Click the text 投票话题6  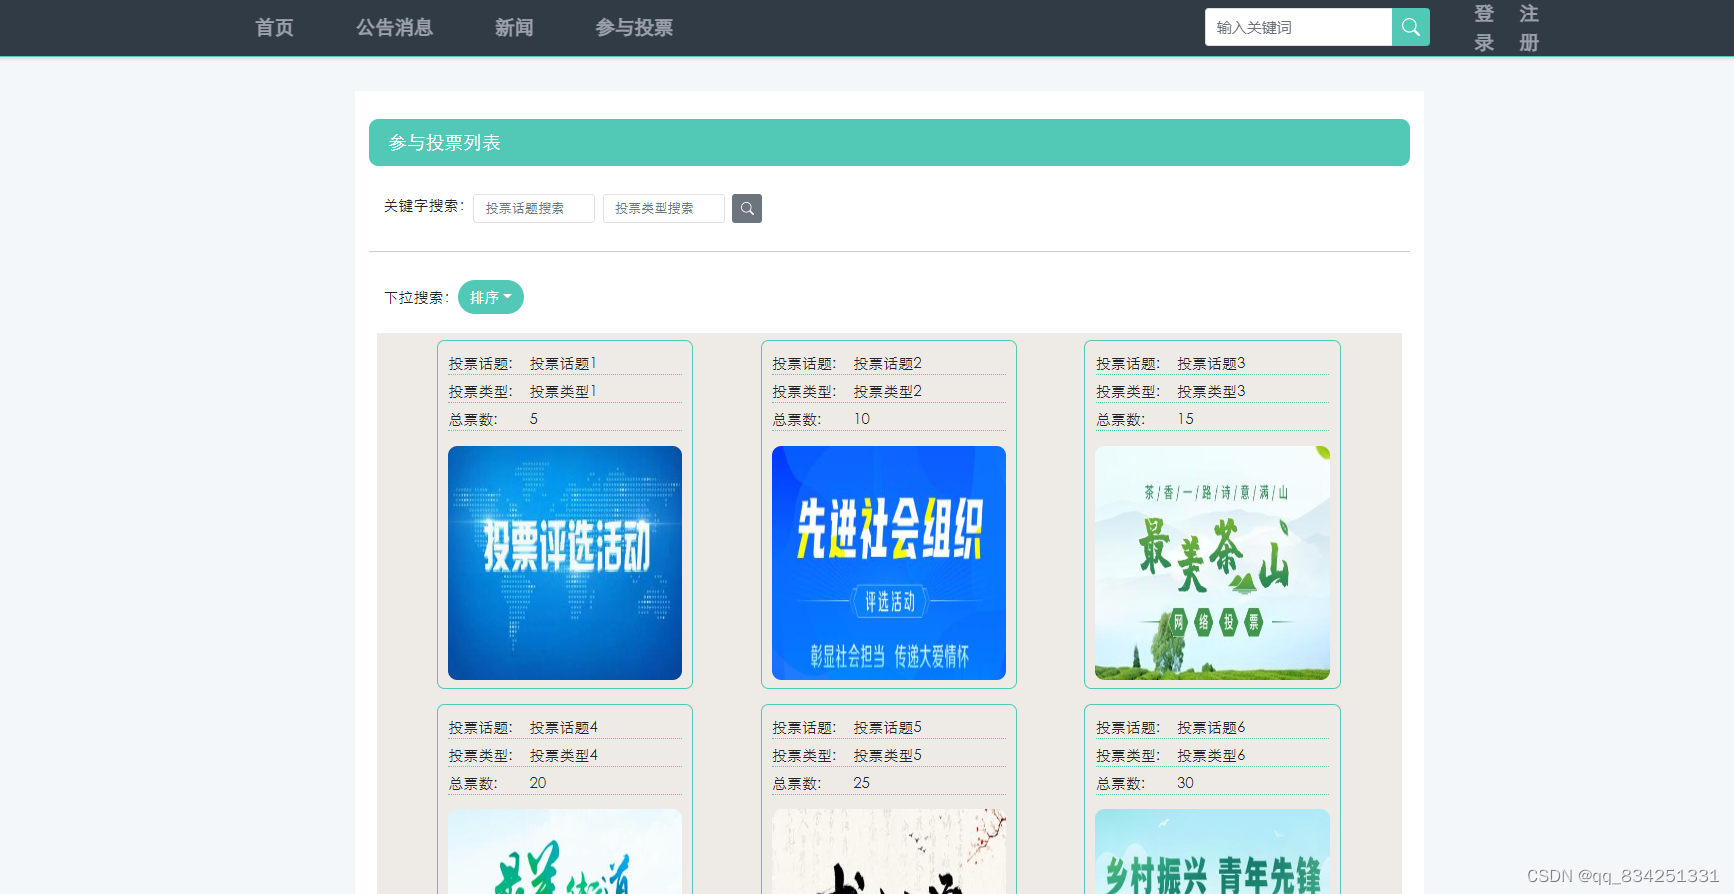coord(1211,727)
